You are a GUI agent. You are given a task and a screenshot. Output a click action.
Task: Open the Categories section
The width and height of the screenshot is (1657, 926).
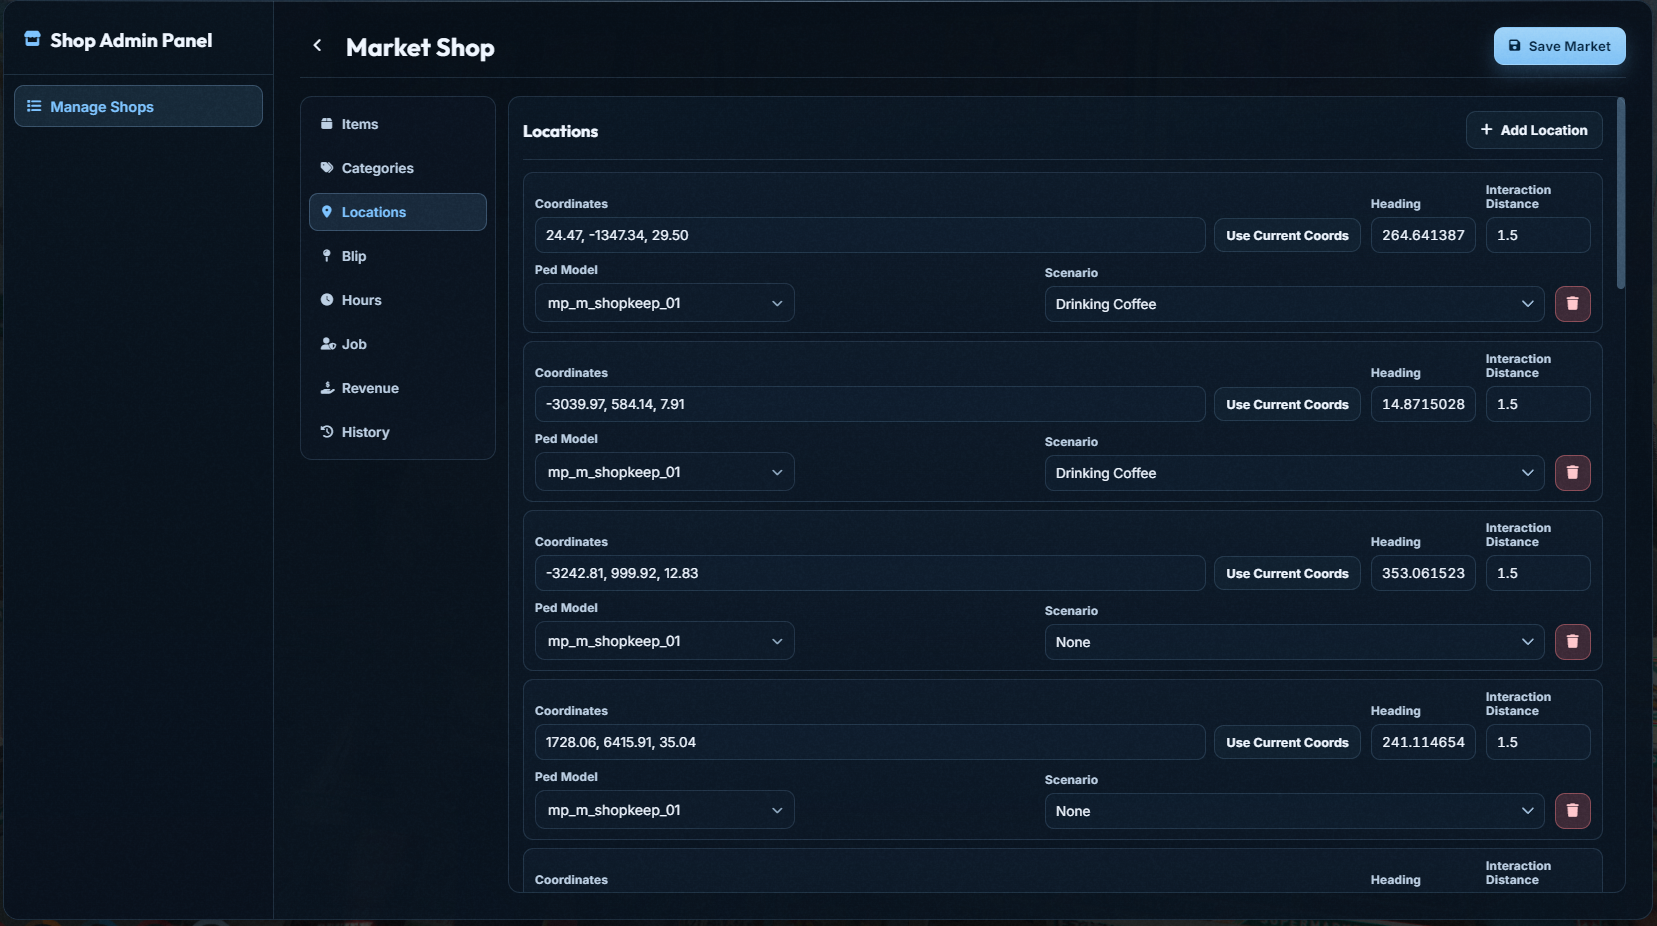[398, 168]
